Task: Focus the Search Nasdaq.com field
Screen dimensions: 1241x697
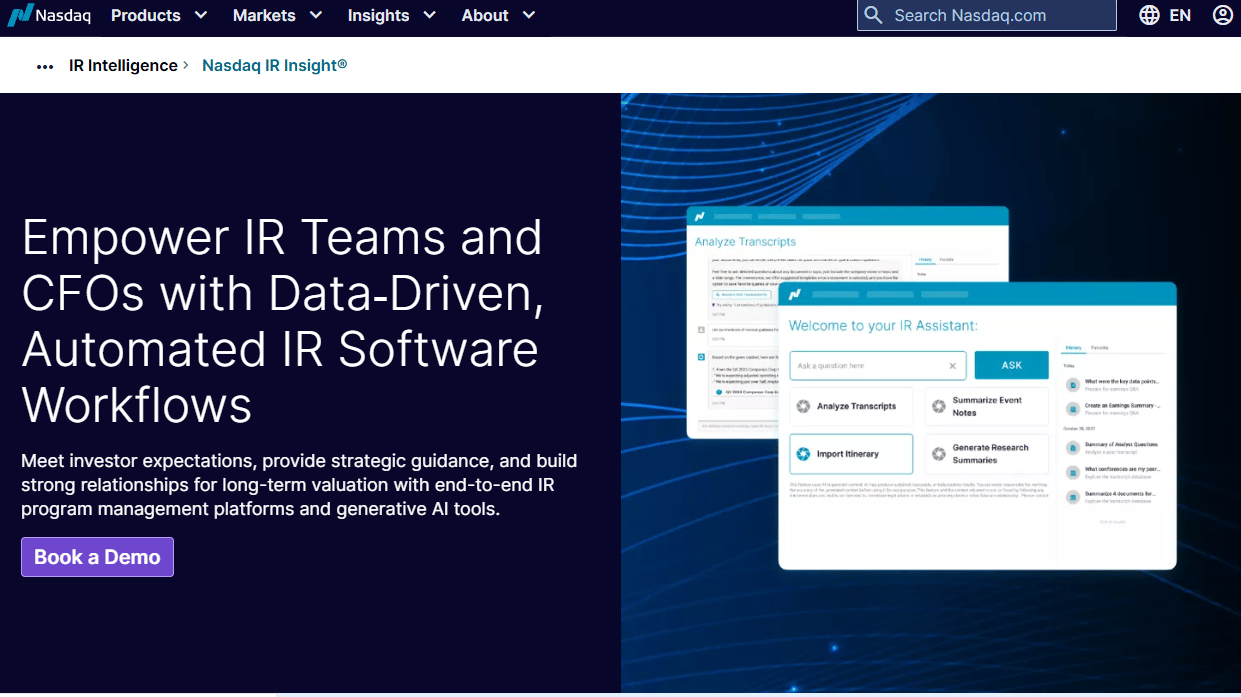Action: pos(987,15)
